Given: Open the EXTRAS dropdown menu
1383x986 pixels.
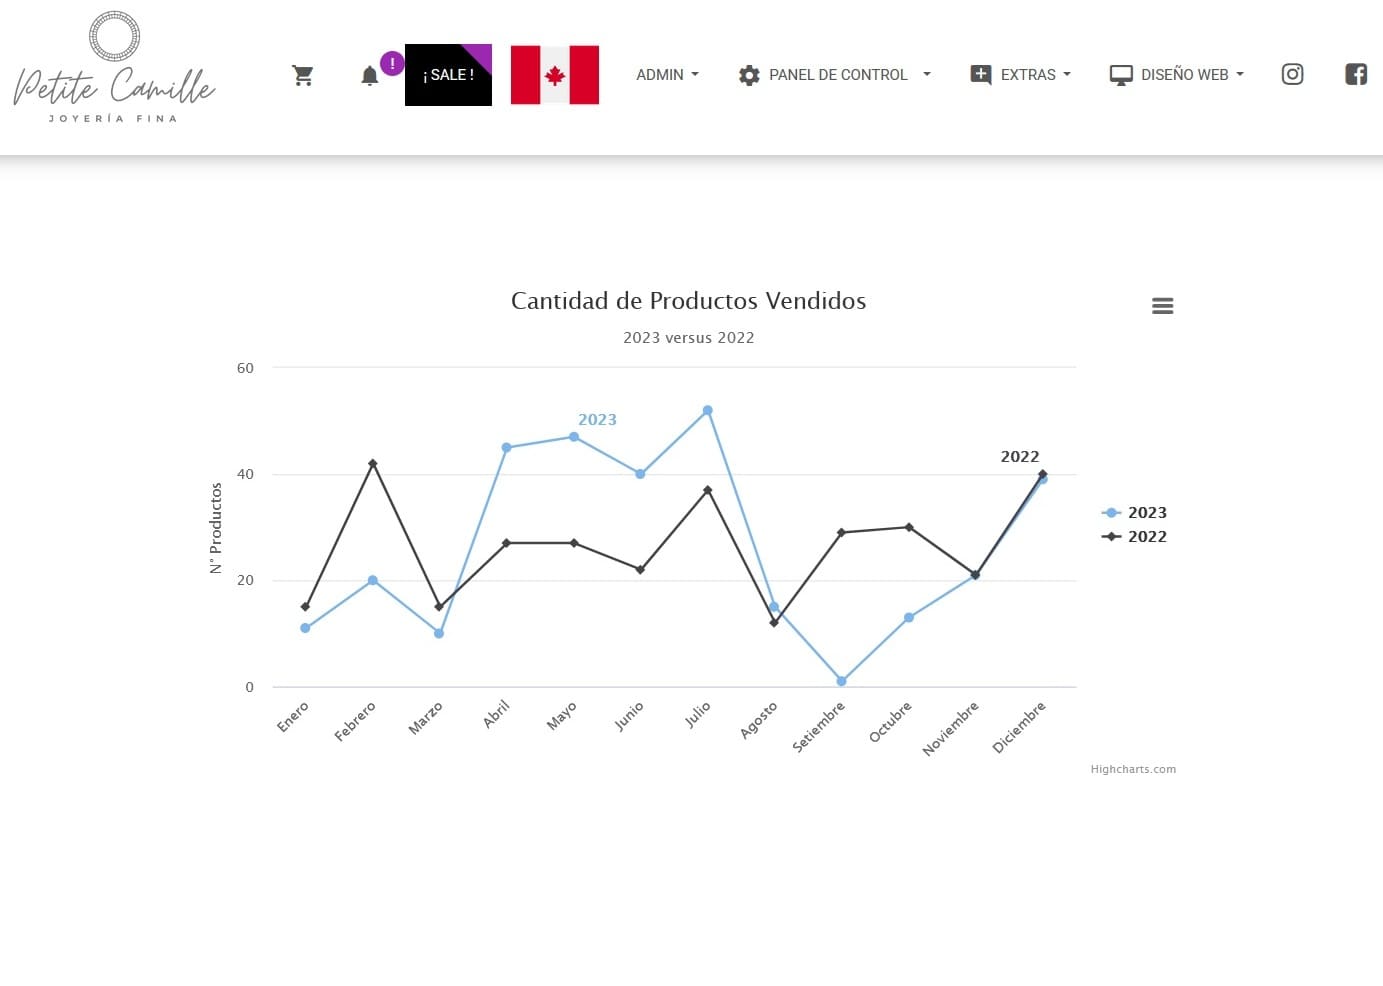Looking at the screenshot, I should [x=1028, y=74].
